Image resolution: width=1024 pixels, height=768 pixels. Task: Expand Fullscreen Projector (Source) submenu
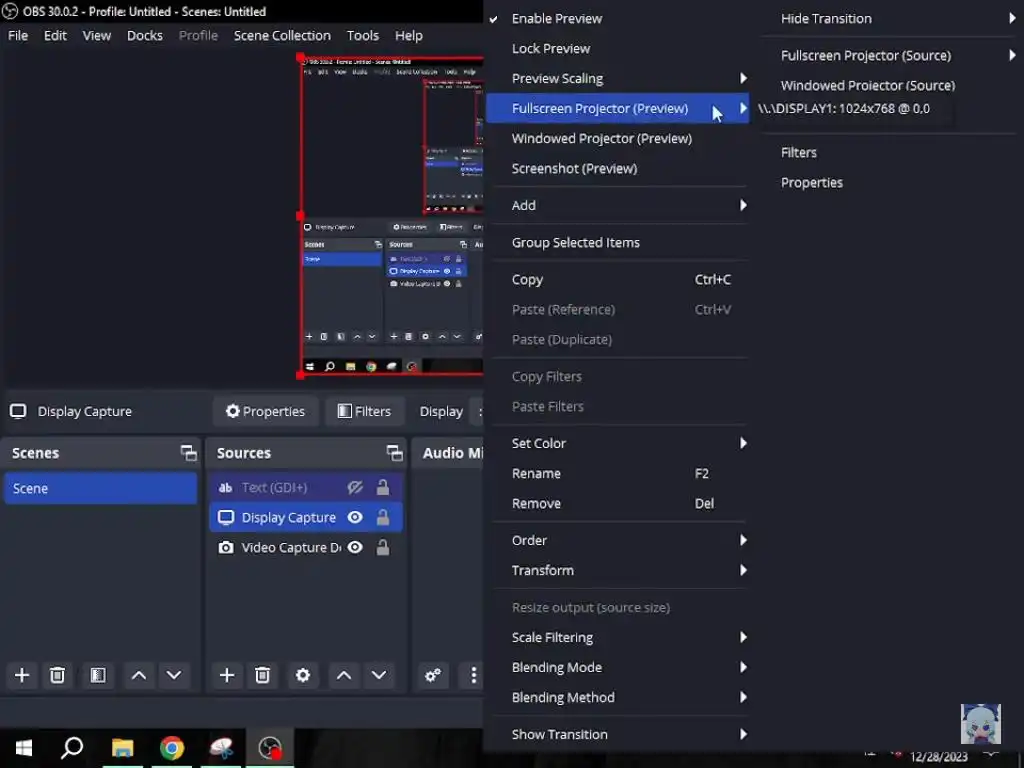pos(888,56)
